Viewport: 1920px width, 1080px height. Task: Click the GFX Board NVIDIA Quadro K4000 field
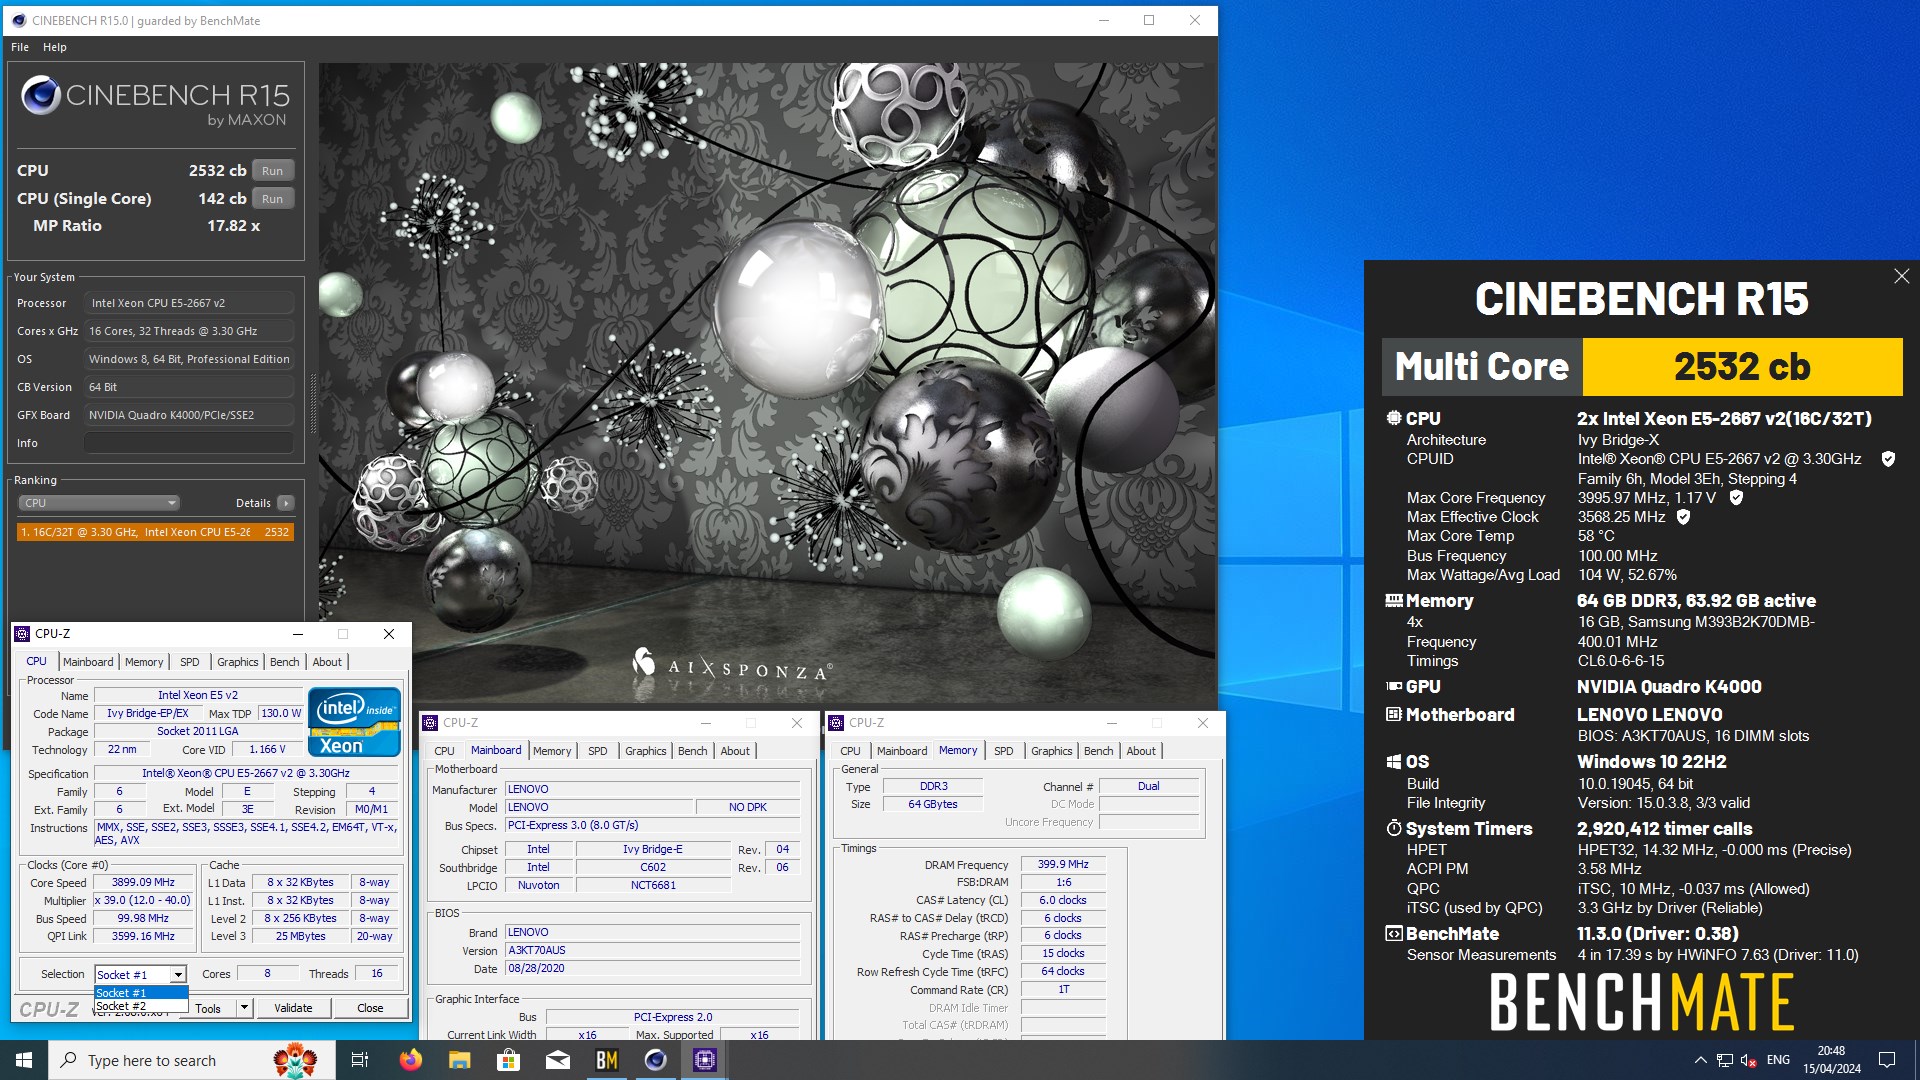pos(189,415)
